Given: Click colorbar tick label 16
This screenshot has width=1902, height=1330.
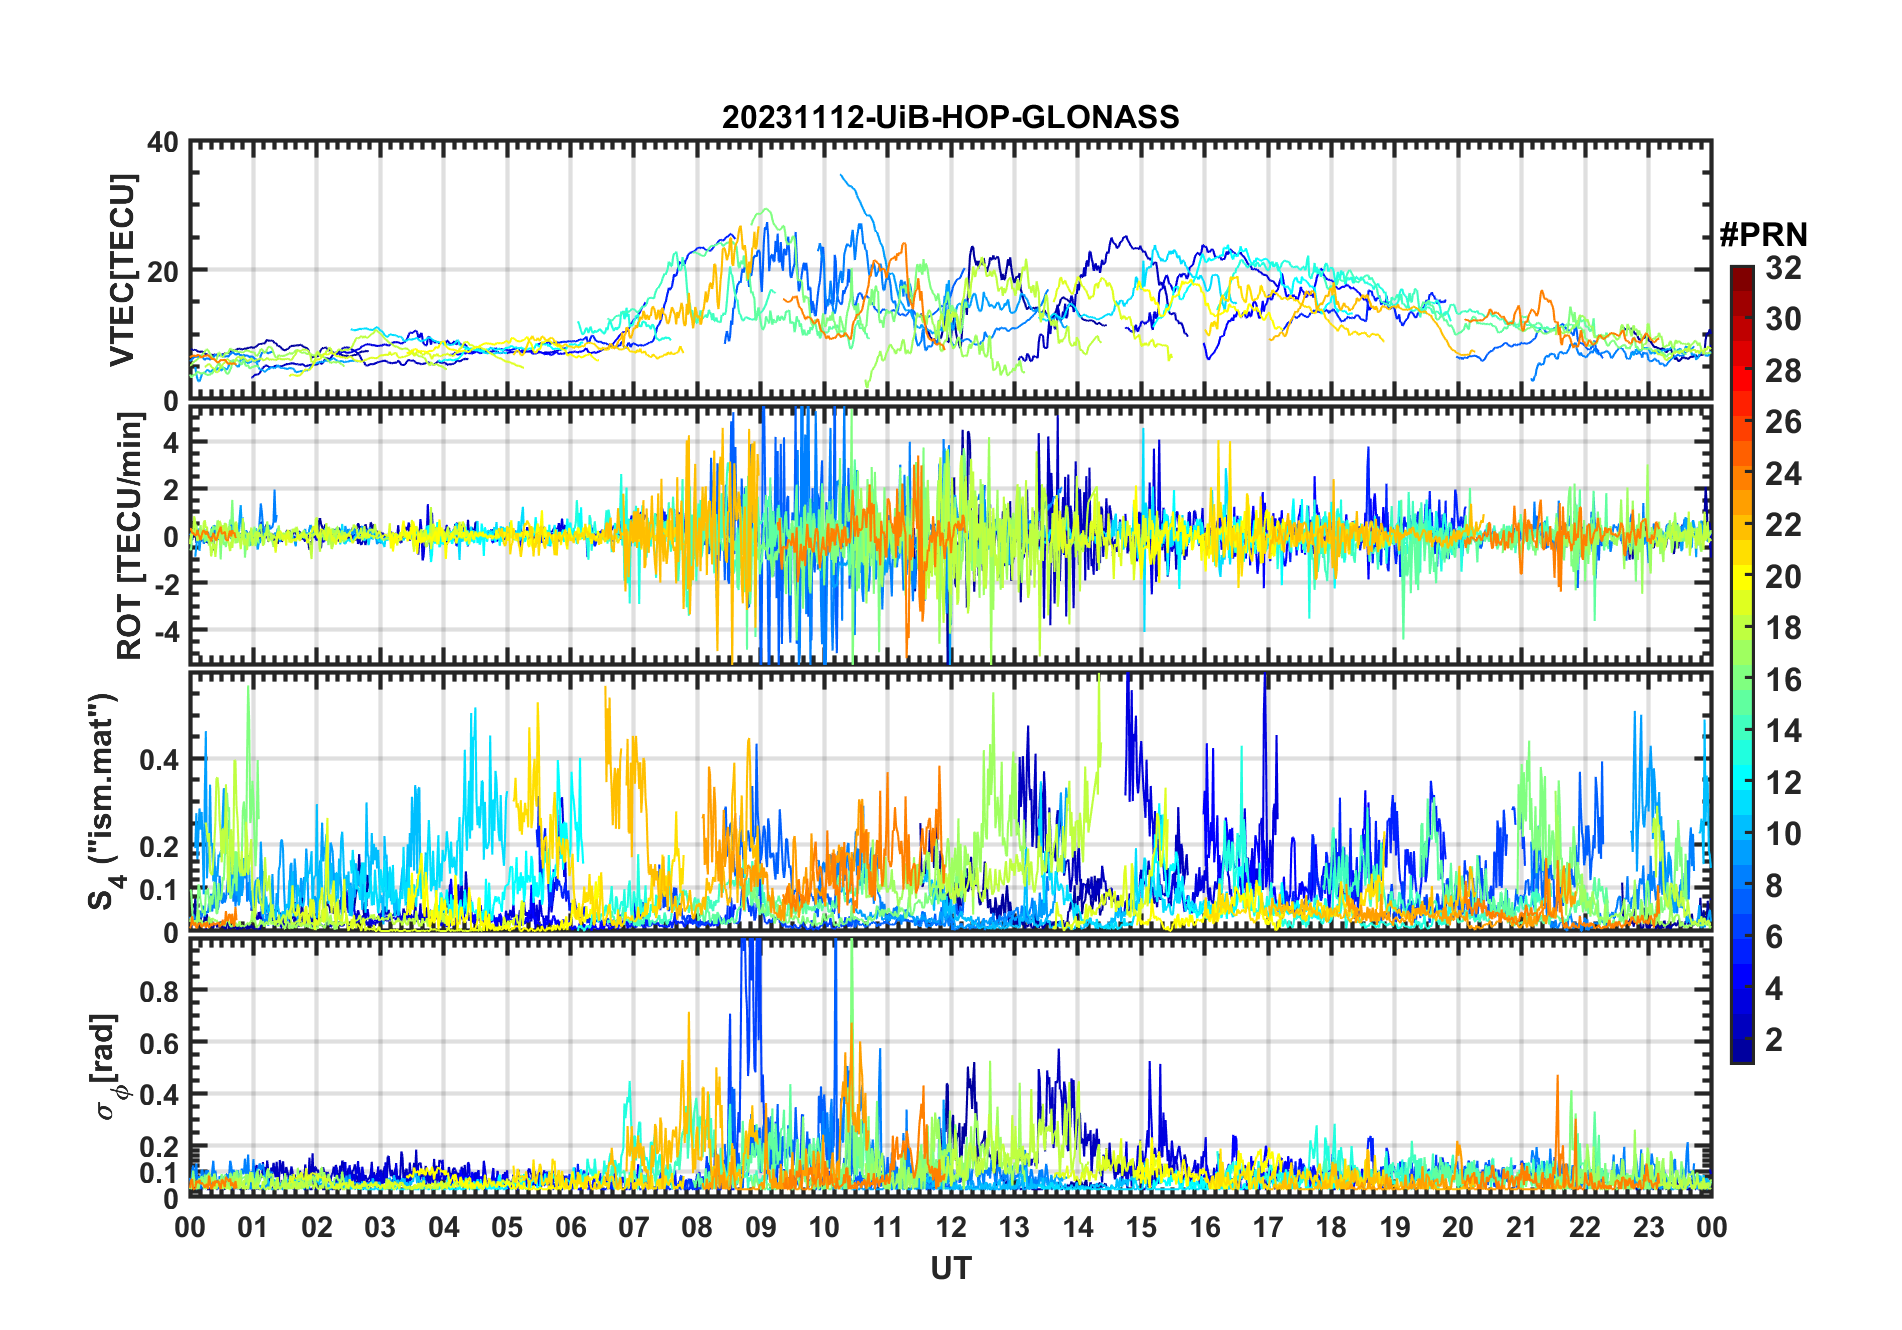Looking at the screenshot, I should (x=1783, y=680).
